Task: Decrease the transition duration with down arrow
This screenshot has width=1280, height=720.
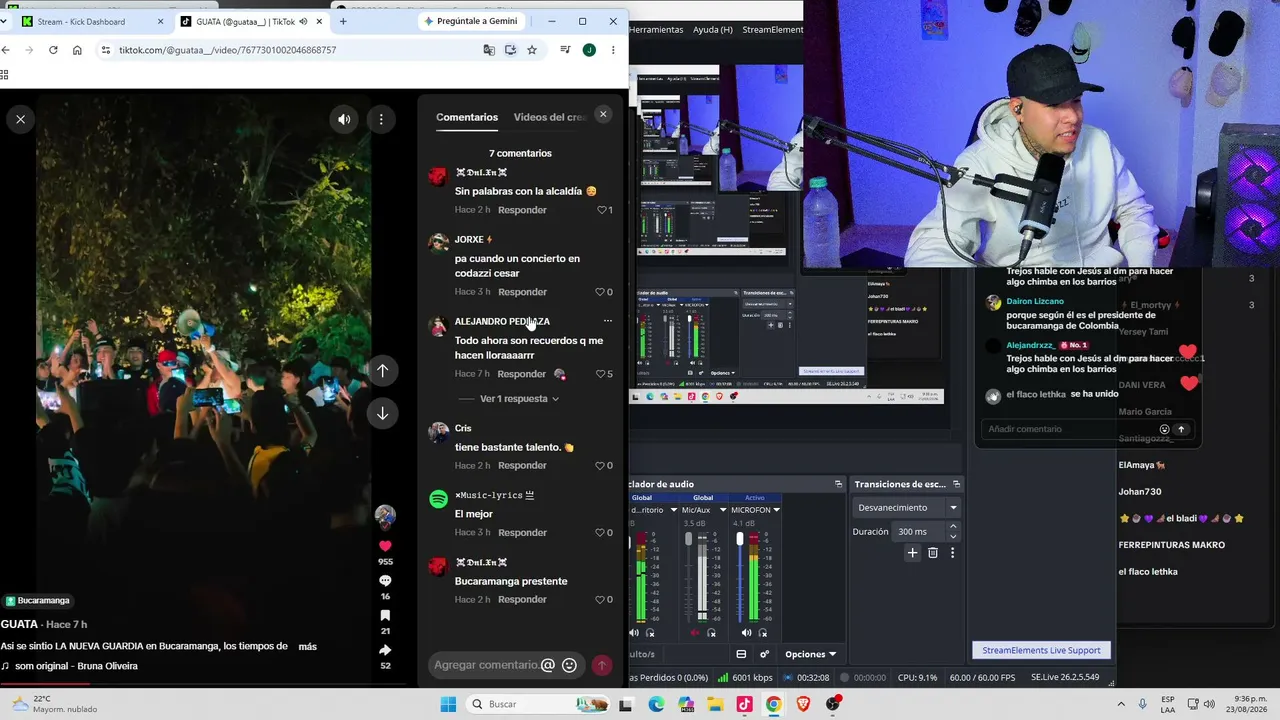Action: (952, 537)
